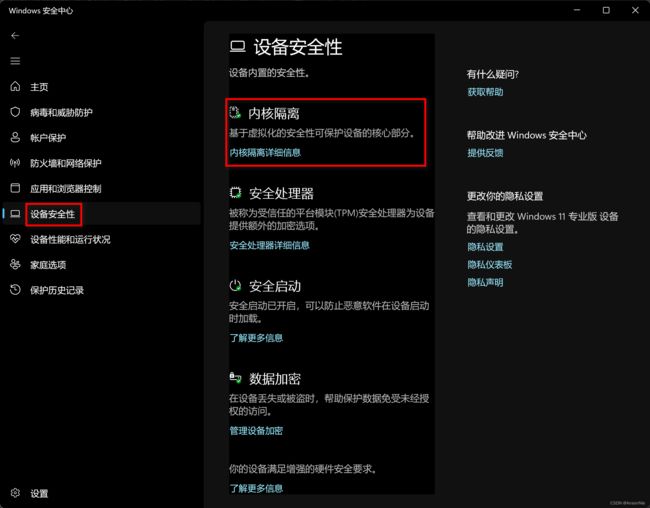Click 获取帮助 link

click(485, 92)
